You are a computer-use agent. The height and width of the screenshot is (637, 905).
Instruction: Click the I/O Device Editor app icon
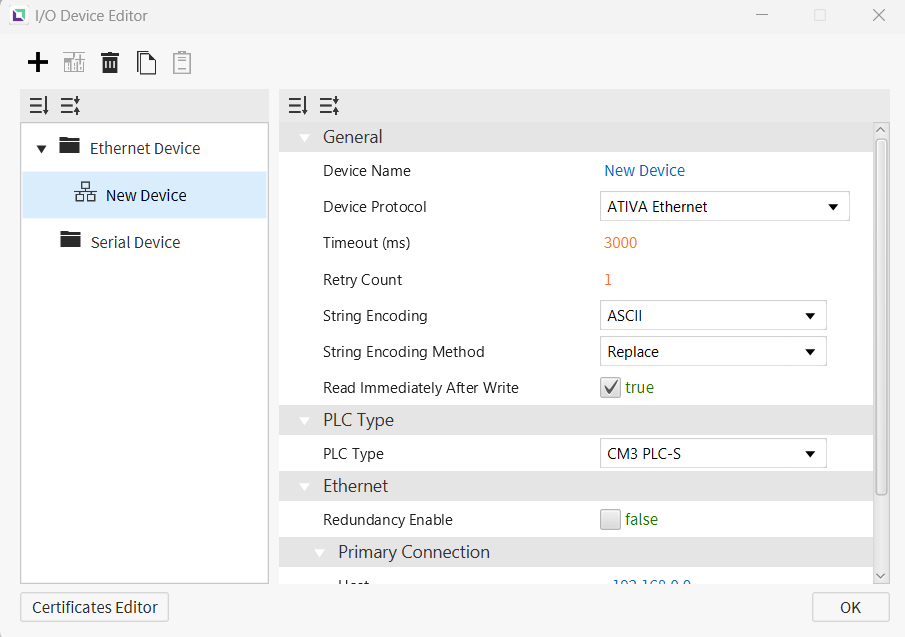click(x=19, y=15)
